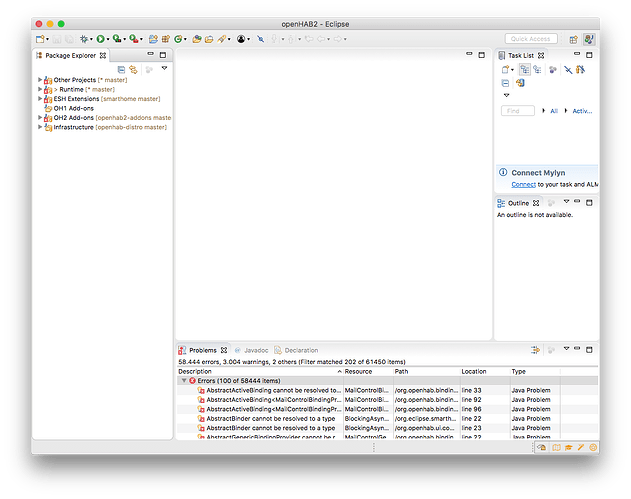The height and width of the screenshot is (499, 631).
Task: Click the Run button in the toolbar
Action: [101, 39]
